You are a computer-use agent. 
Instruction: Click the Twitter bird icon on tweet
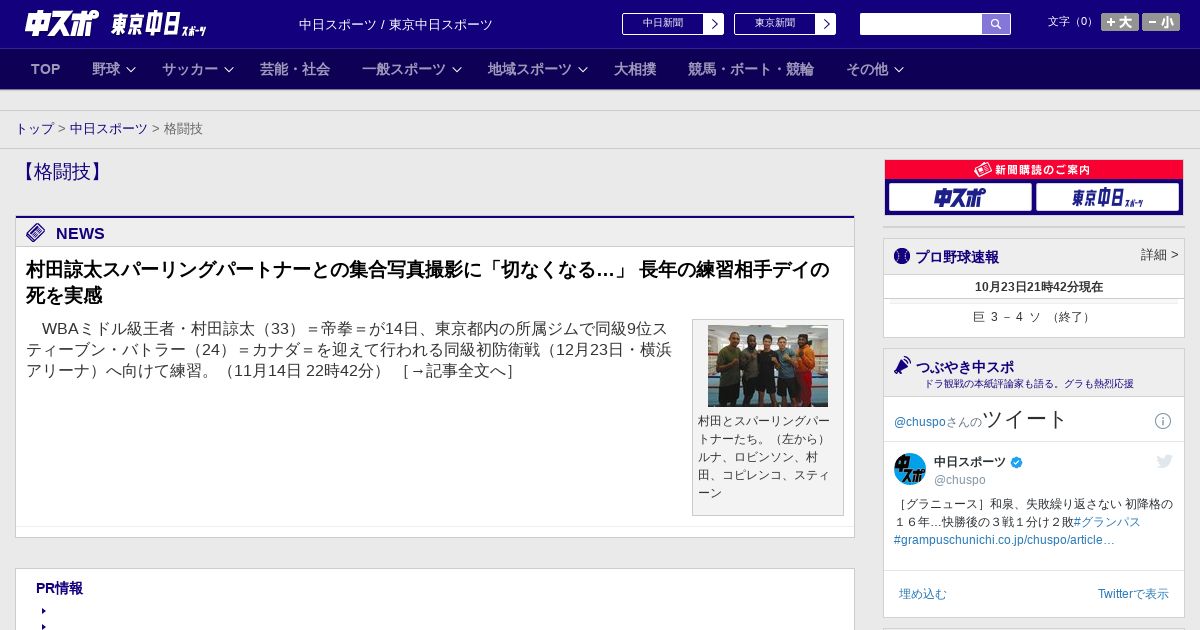click(1164, 461)
